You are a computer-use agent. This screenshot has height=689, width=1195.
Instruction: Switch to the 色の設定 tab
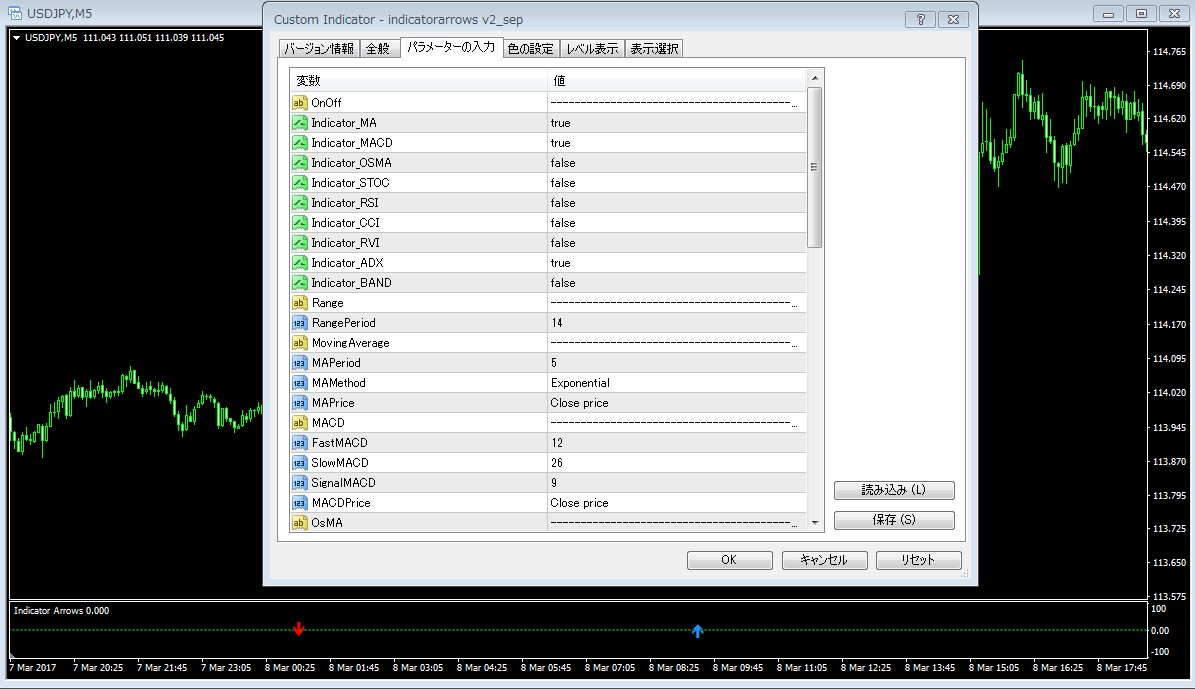coord(530,49)
